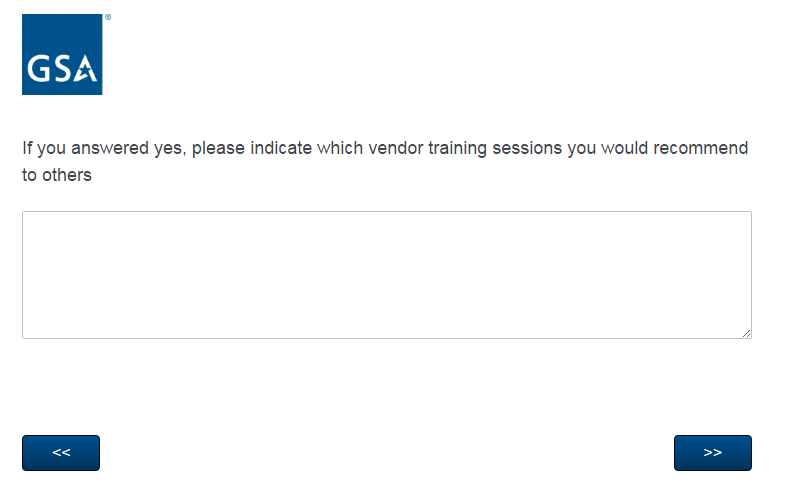
Task: Click the words 'to others' in the question
Action: [57, 175]
